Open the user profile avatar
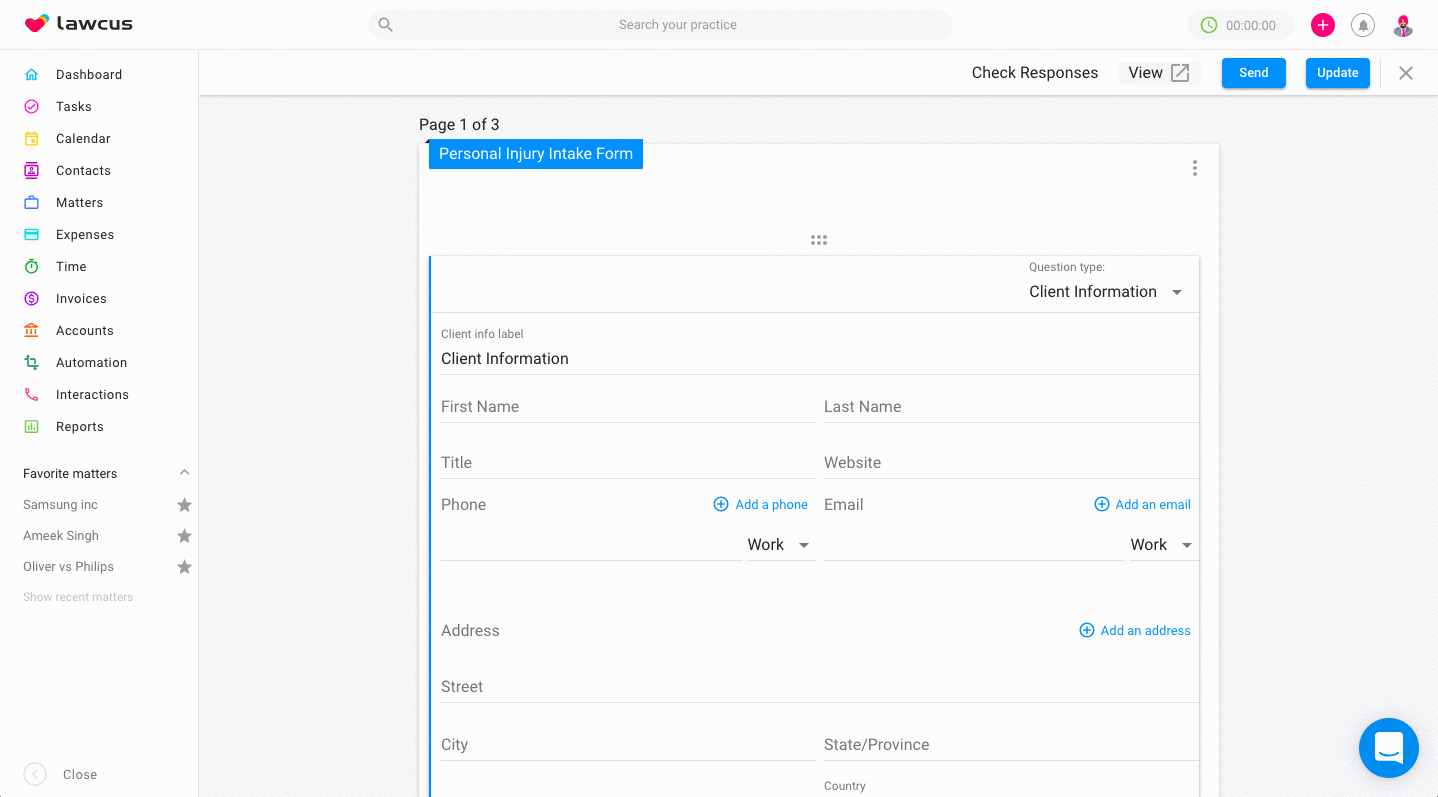1438x797 pixels. [1403, 25]
